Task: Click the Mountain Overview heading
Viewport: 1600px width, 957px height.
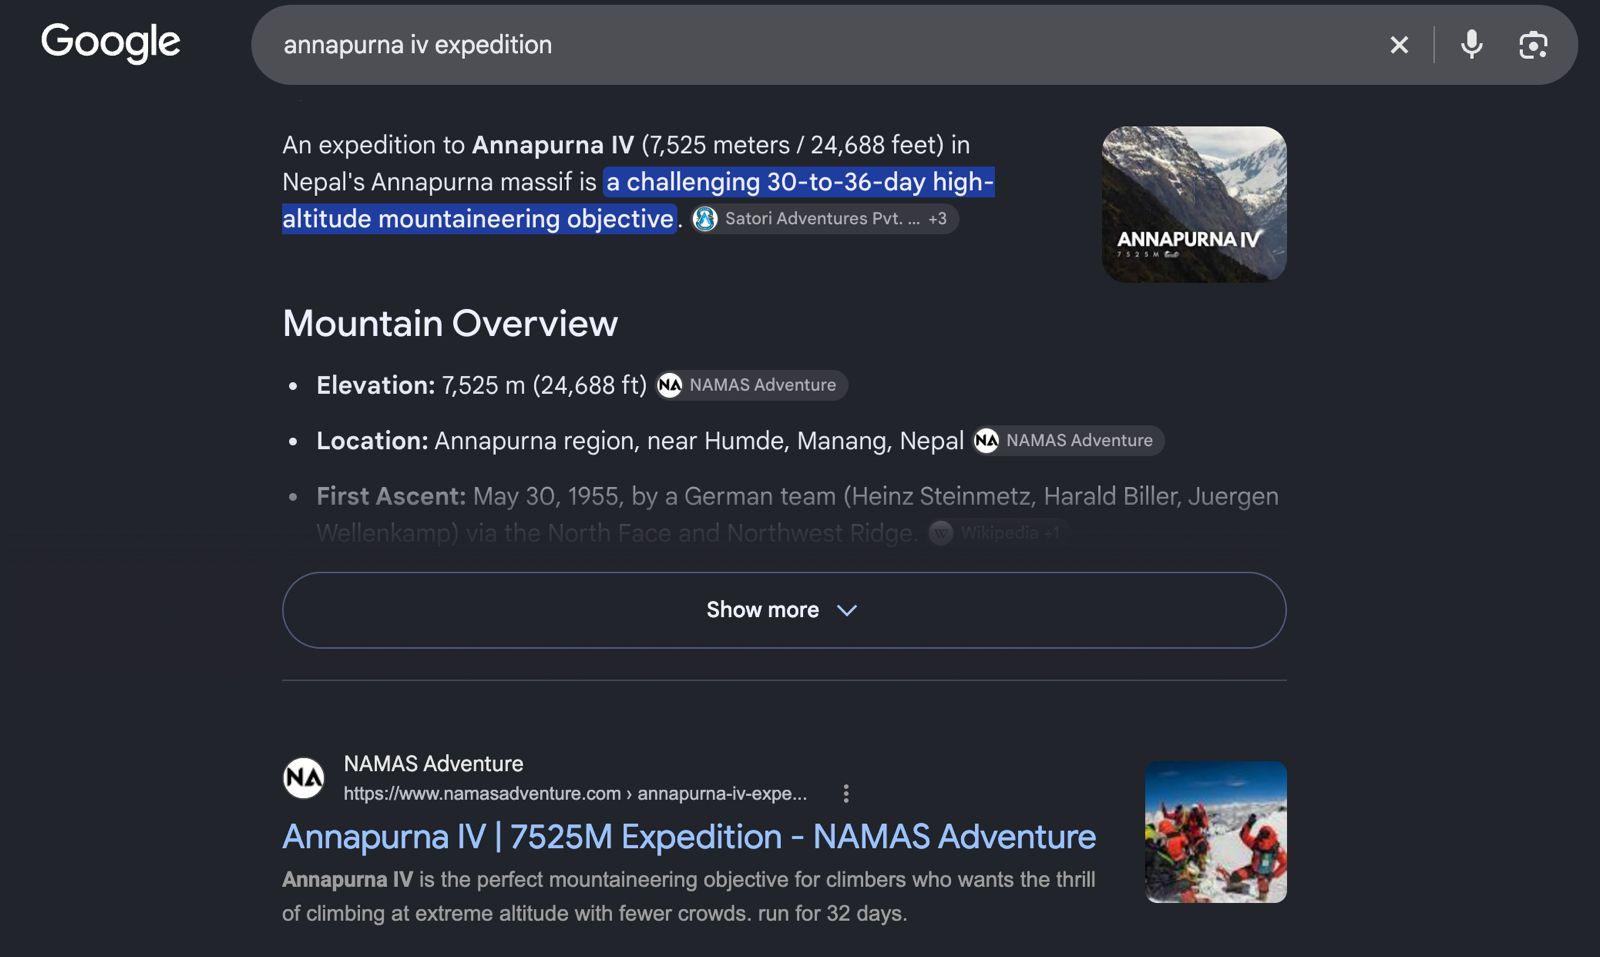Action: coord(450,323)
